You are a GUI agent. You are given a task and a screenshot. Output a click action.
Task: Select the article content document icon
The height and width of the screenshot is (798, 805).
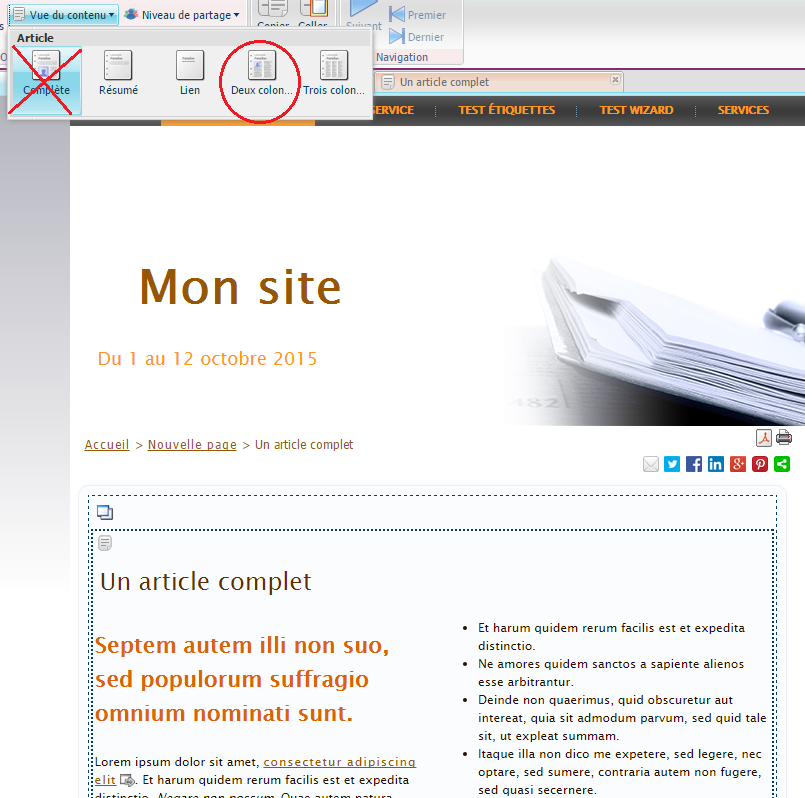click(105, 543)
